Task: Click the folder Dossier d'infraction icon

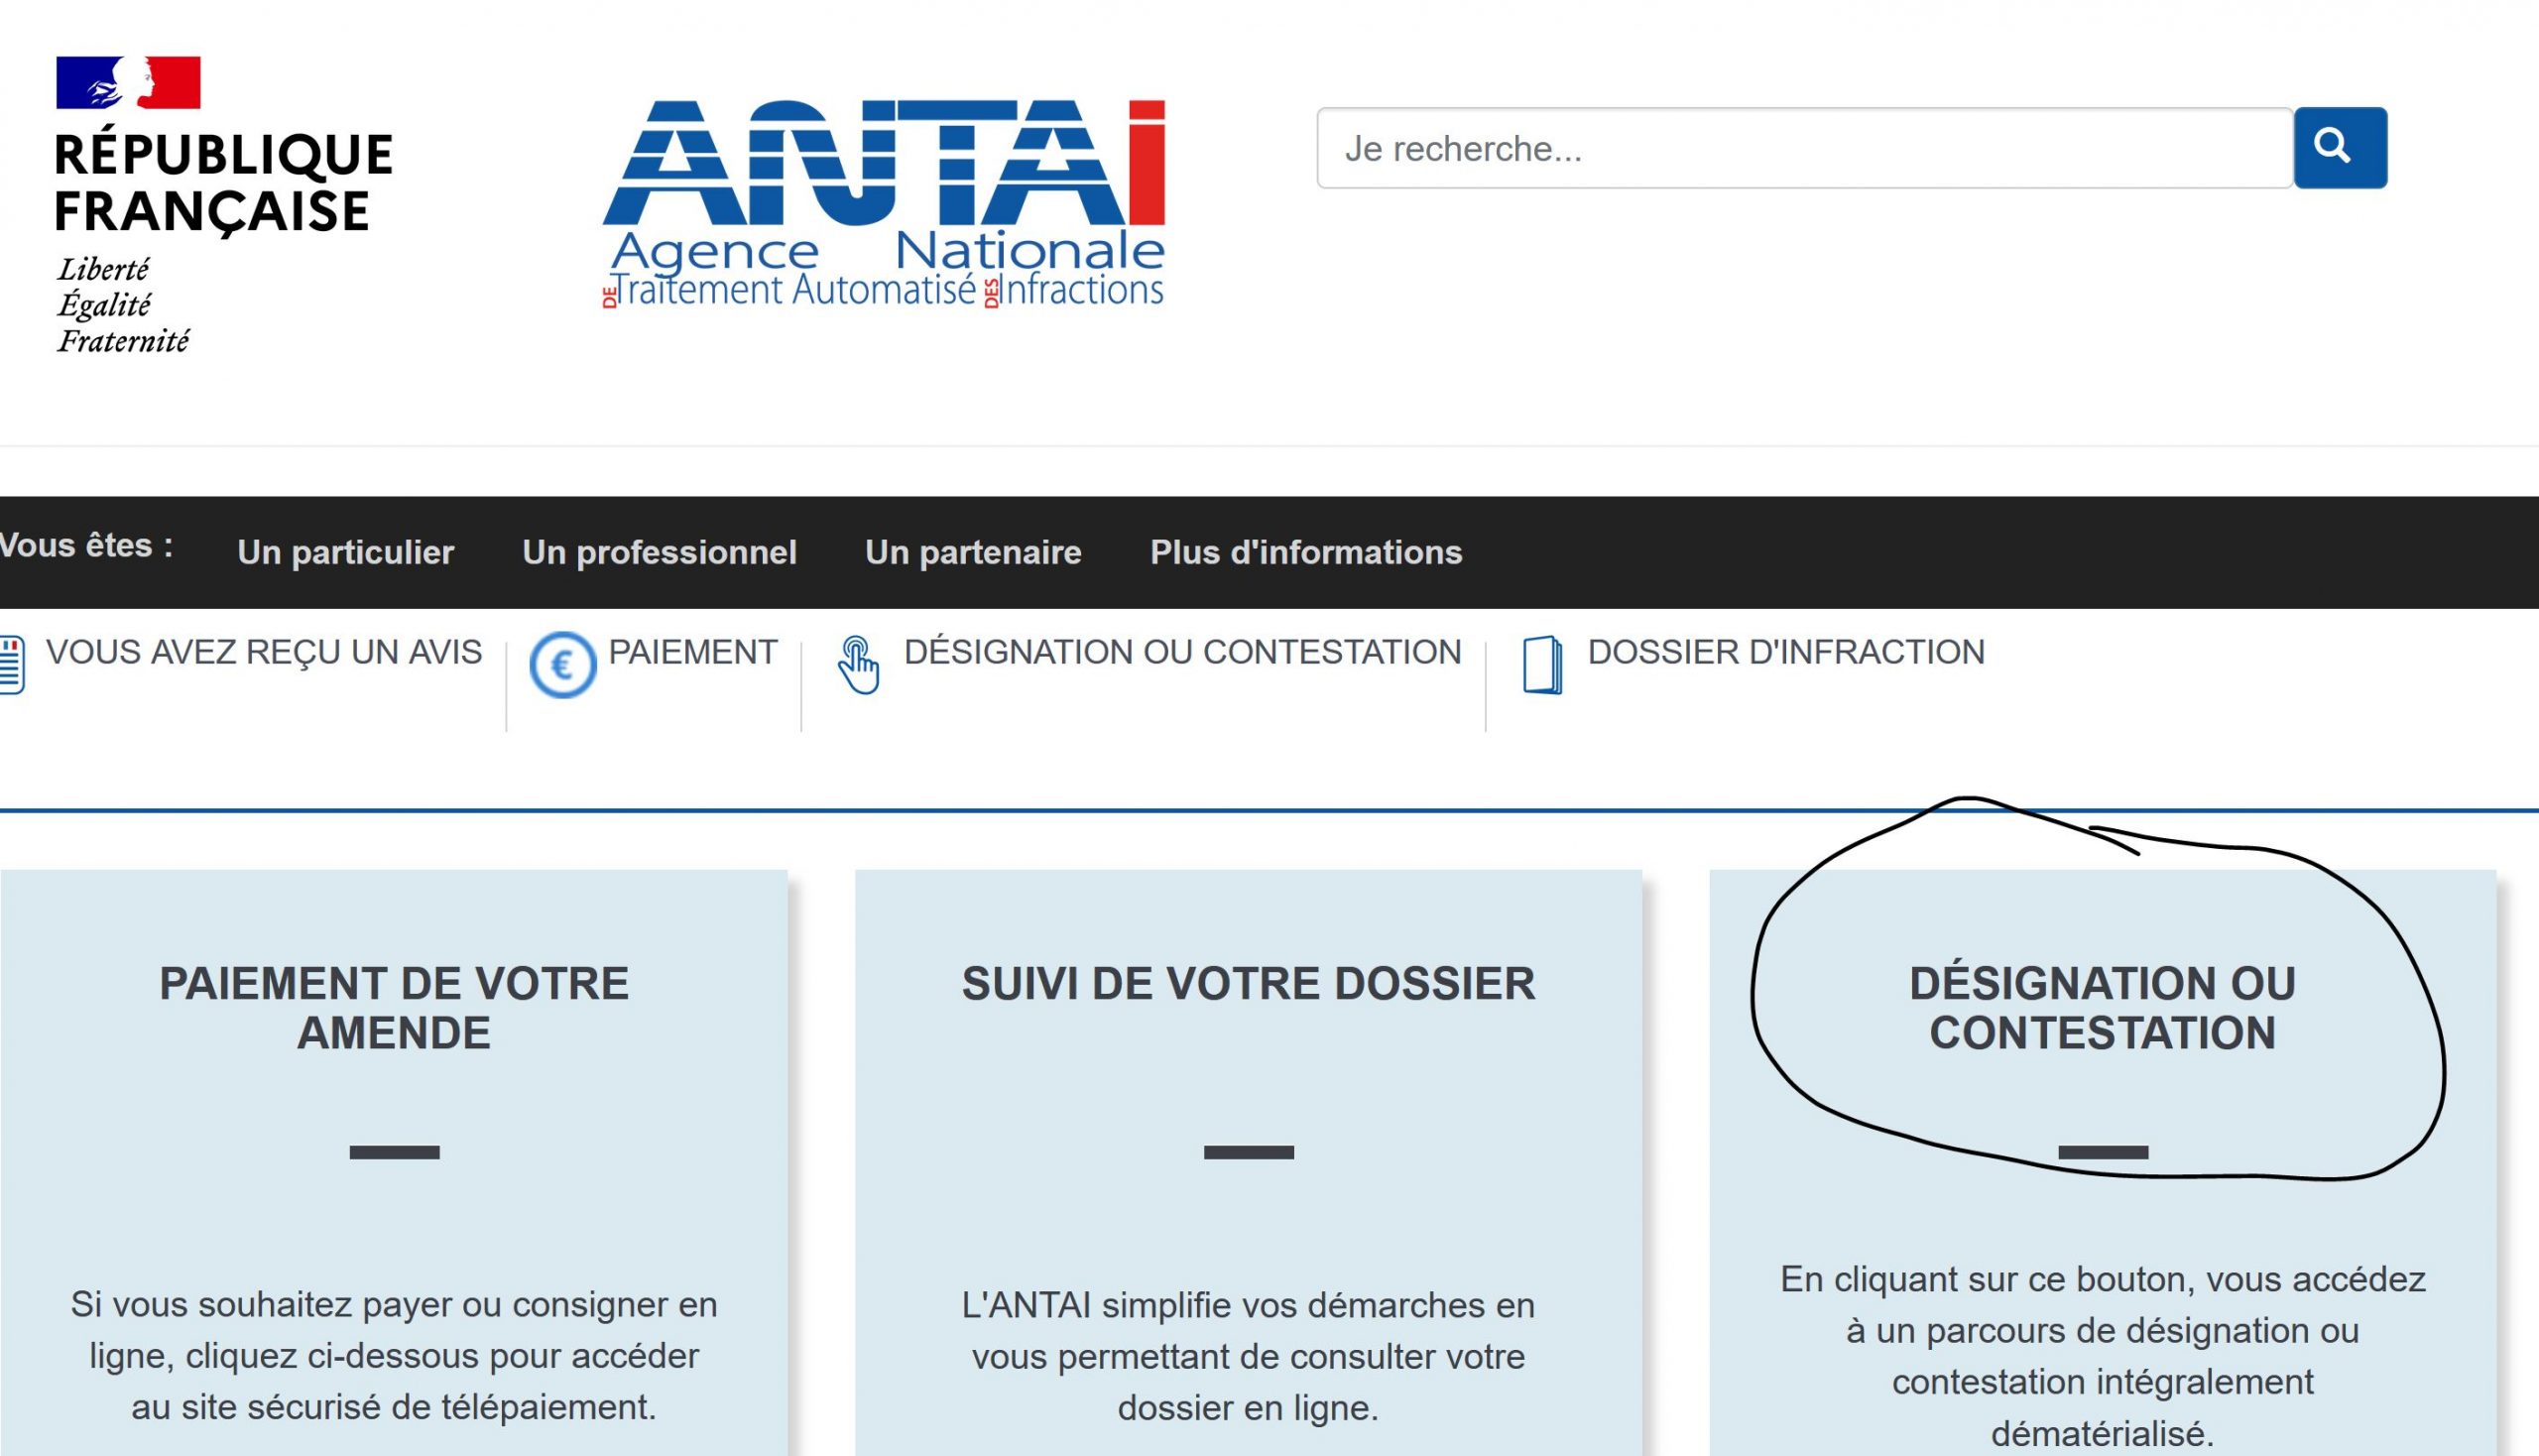Action: click(1542, 665)
